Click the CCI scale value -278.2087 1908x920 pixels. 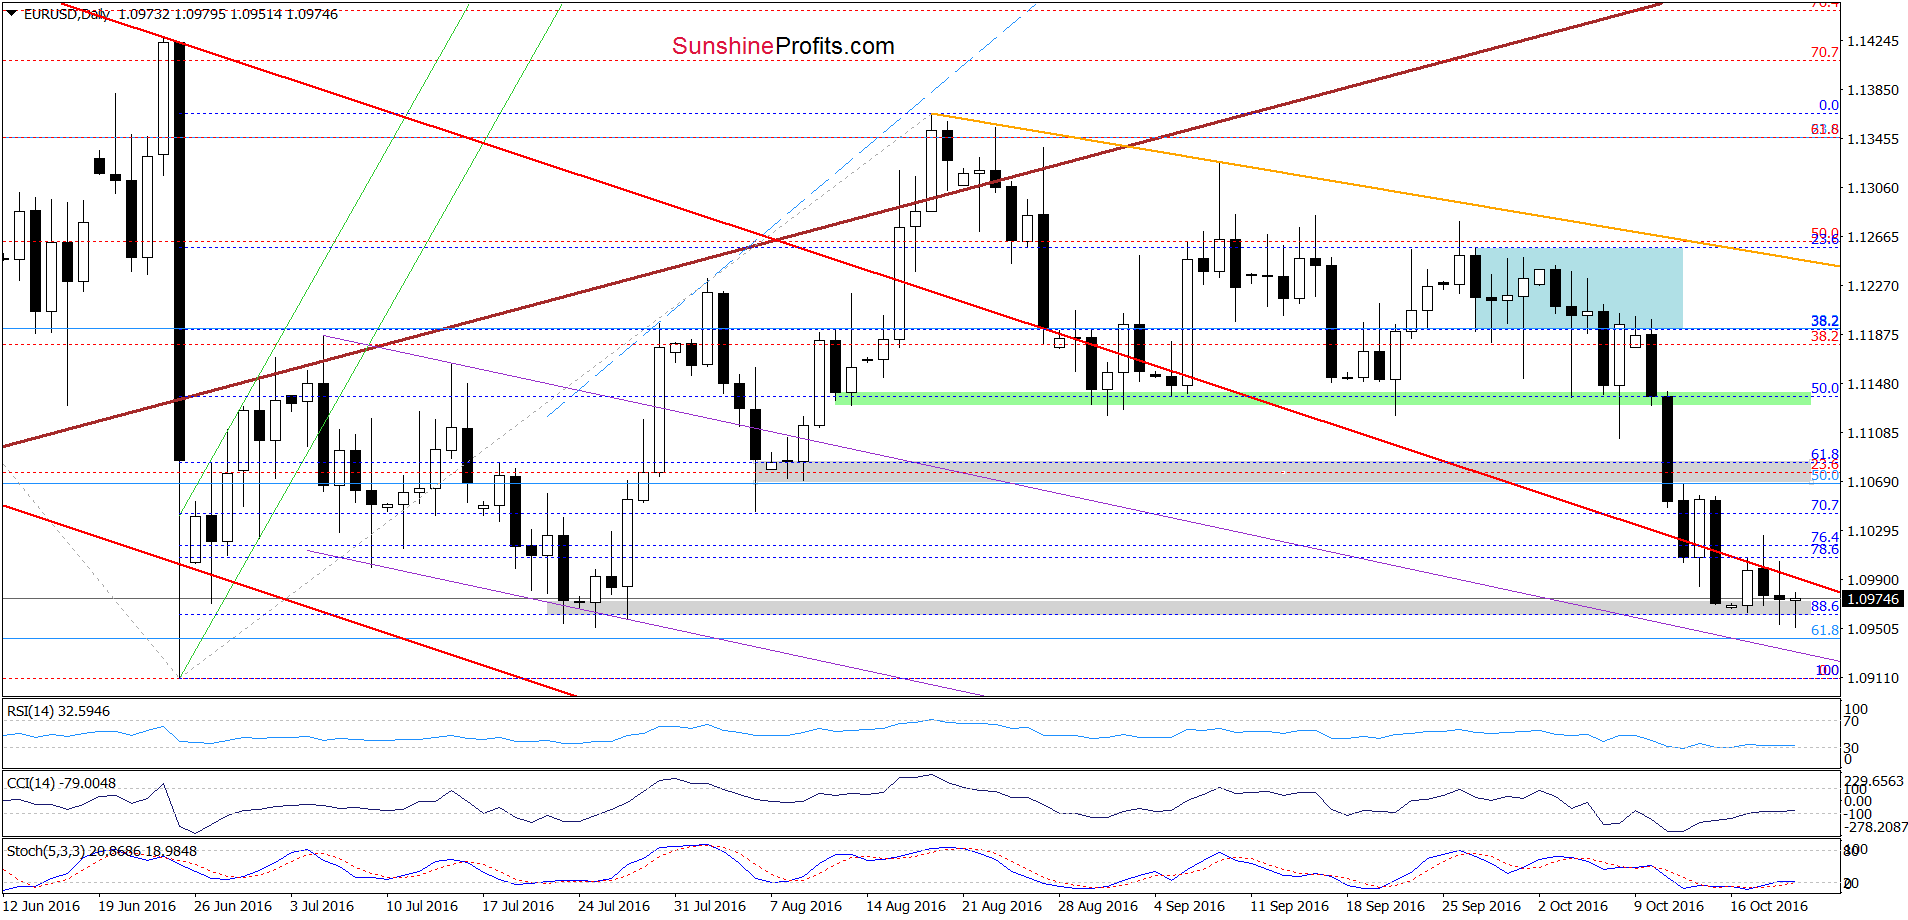point(1876,827)
